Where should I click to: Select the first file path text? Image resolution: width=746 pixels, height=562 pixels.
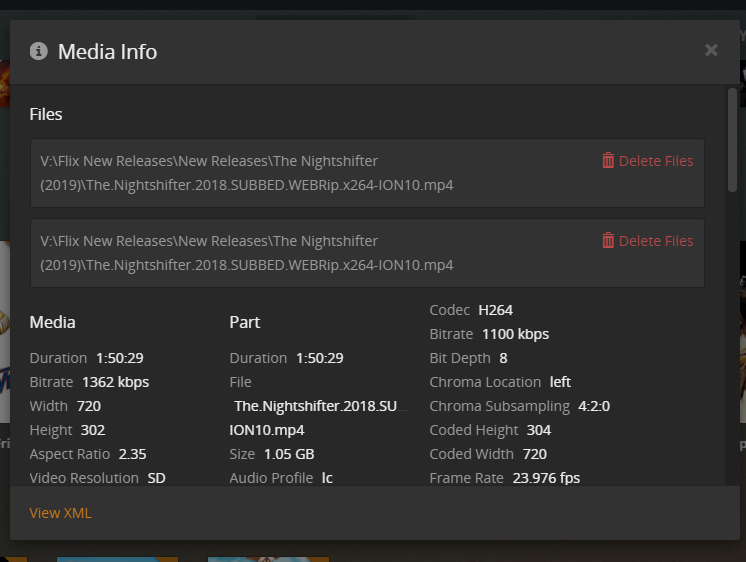coord(247,173)
